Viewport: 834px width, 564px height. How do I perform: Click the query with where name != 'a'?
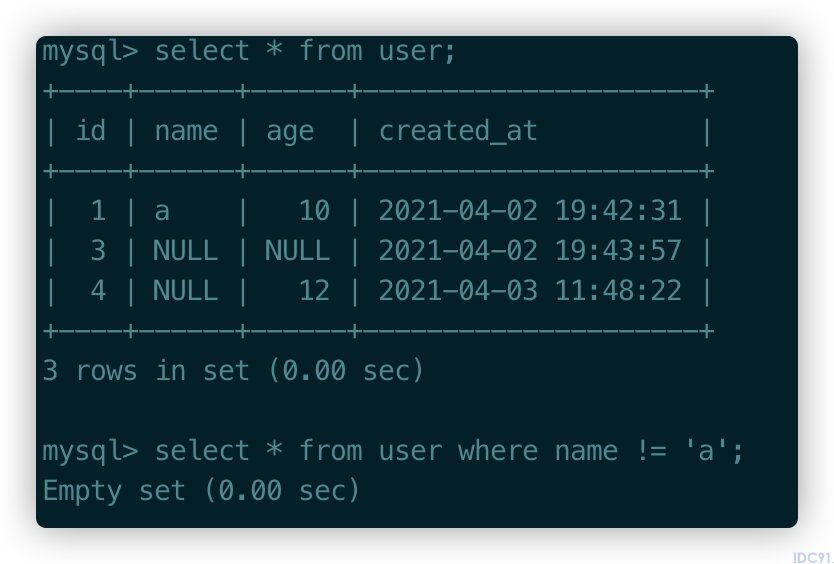(449, 451)
